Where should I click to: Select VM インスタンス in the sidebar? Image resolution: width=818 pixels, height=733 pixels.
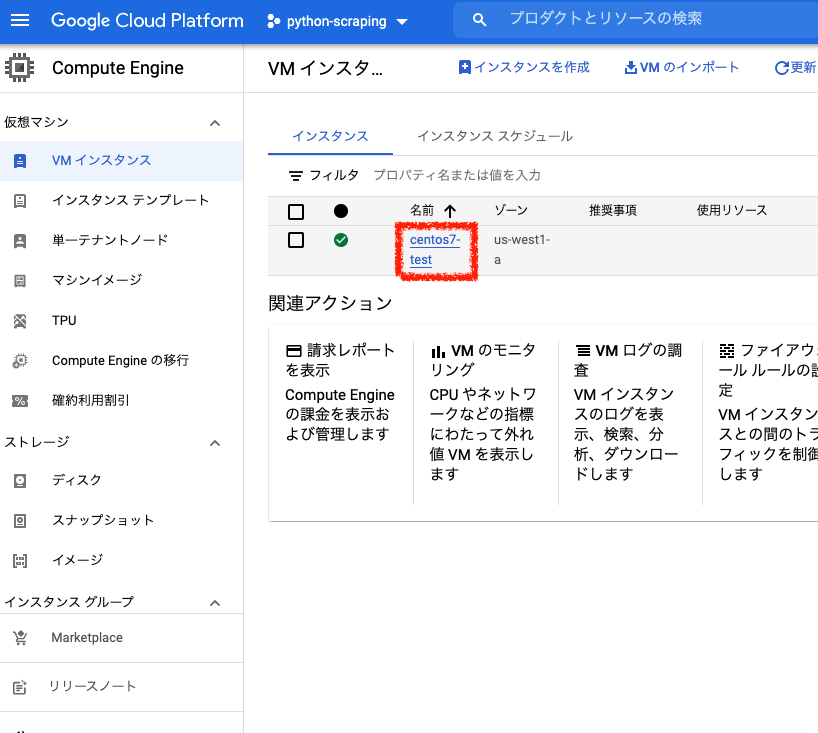pos(122,161)
